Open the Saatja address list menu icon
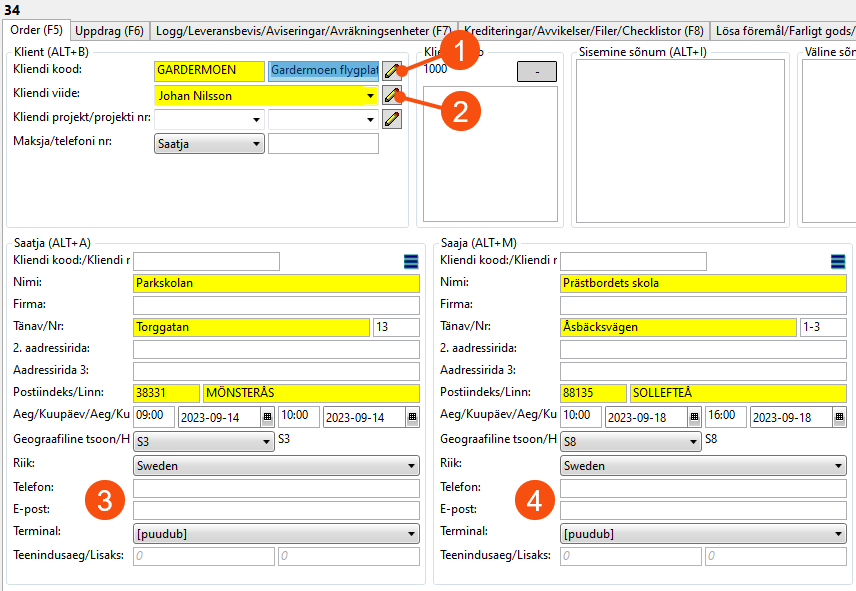The width and height of the screenshot is (856, 591). [411, 262]
